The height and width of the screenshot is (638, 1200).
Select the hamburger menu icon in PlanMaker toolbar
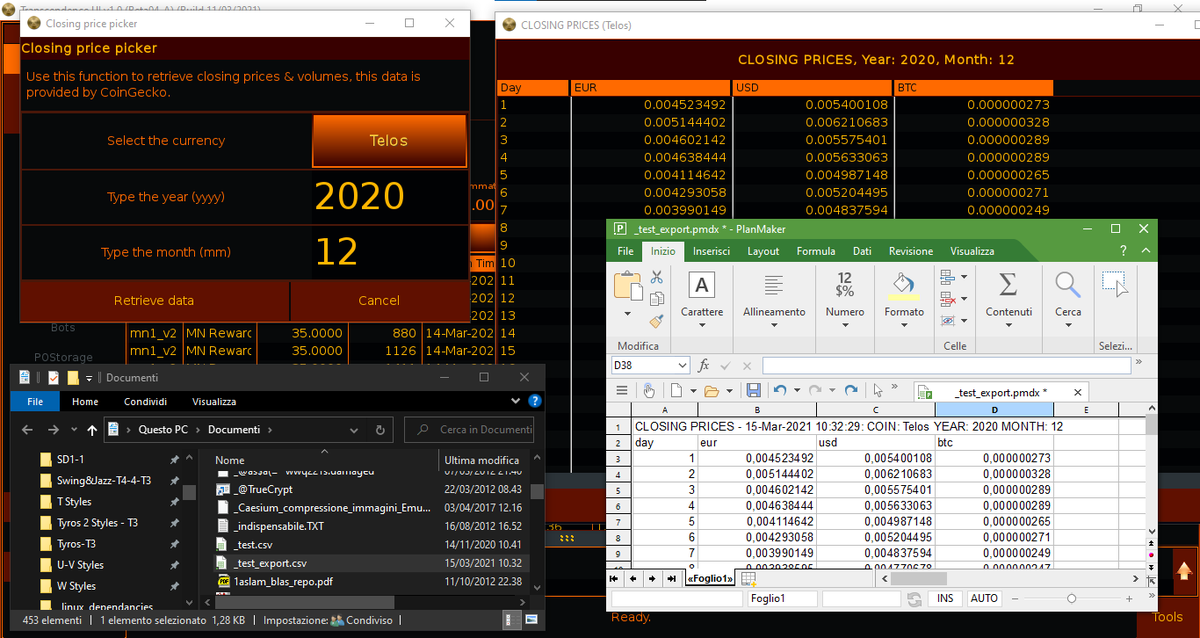(x=622, y=390)
